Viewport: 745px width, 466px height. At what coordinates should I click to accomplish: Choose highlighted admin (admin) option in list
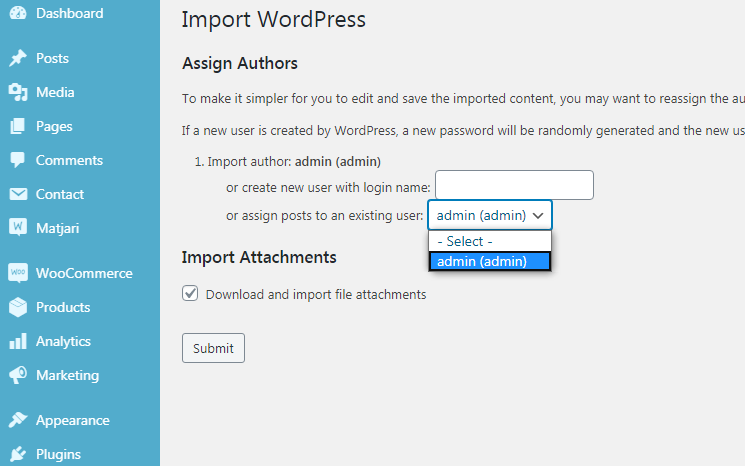click(x=490, y=261)
